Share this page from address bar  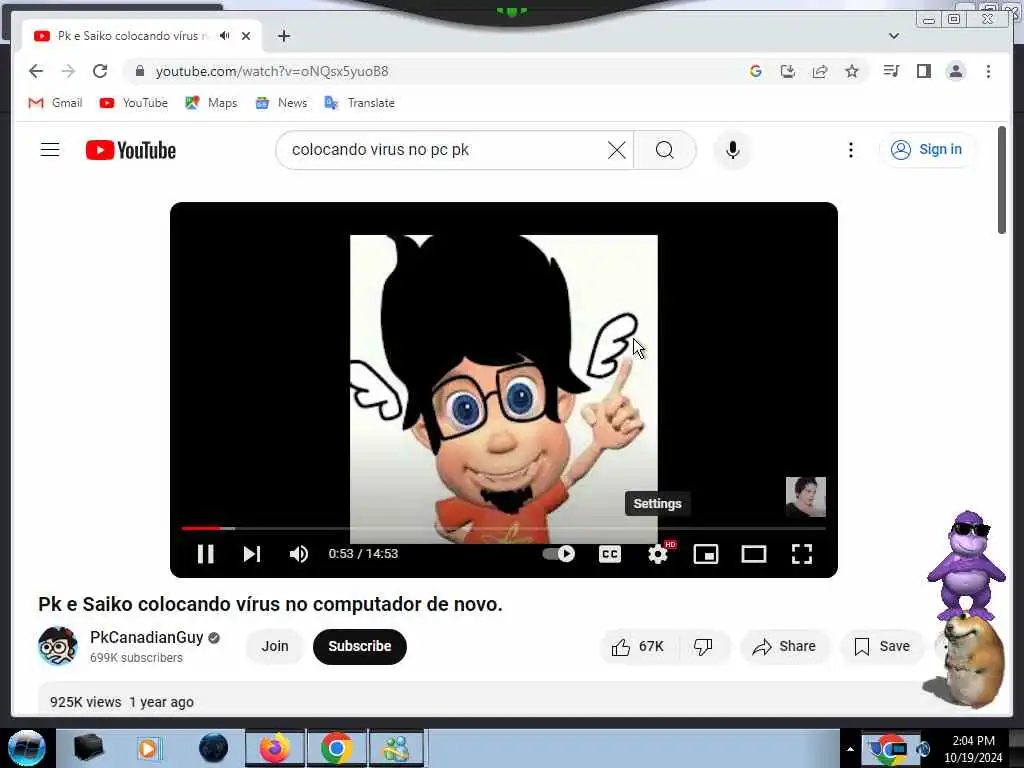[x=820, y=71]
